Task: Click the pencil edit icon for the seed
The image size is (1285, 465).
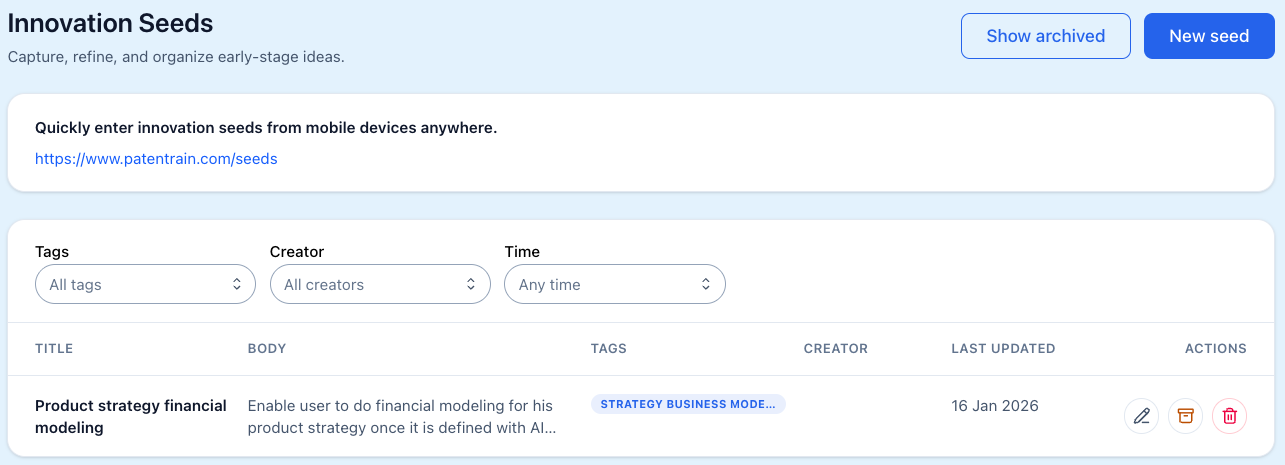Action: 1142,416
